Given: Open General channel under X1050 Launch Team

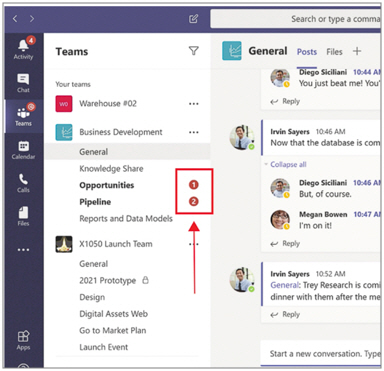Looking at the screenshot, I should (x=94, y=264).
